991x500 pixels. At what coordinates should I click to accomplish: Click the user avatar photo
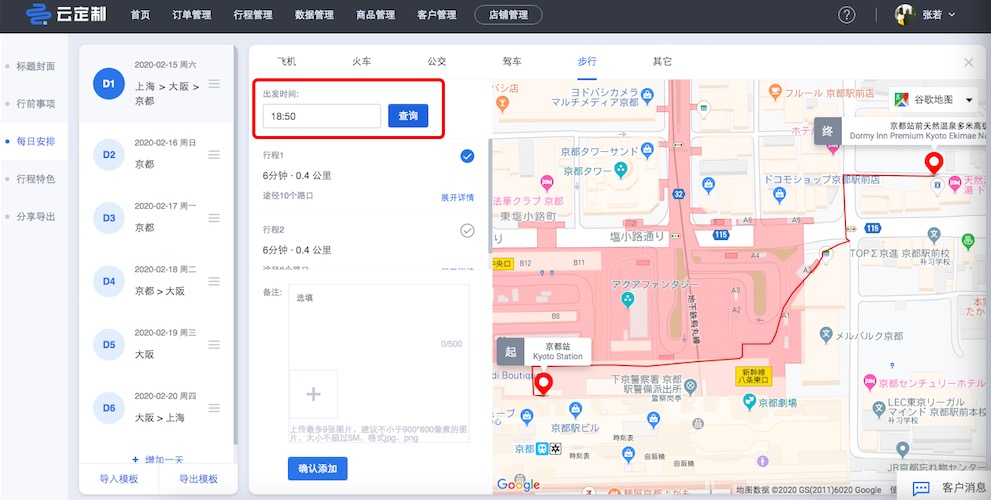905,15
